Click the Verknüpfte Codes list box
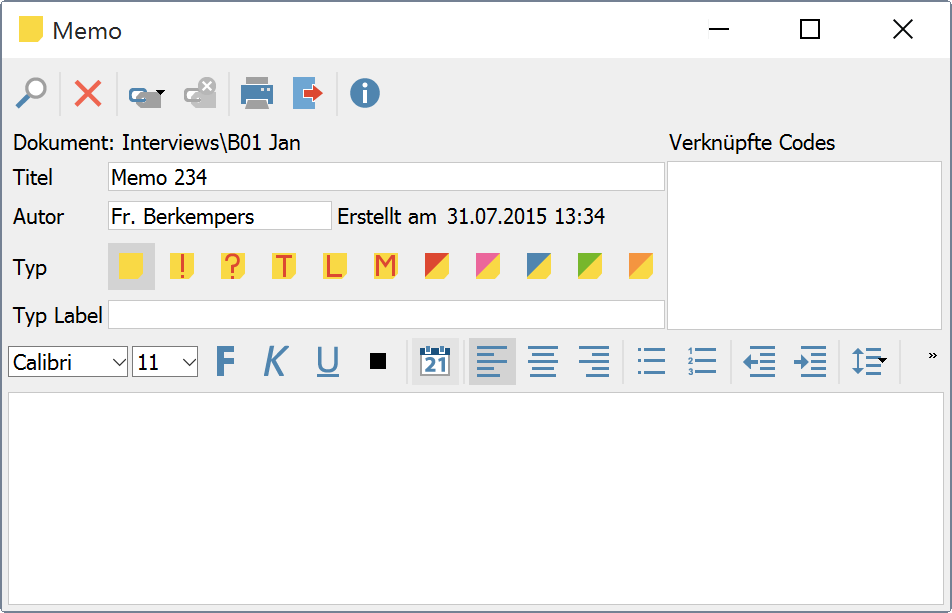Screen dimensions: 952x613 (x=804, y=245)
